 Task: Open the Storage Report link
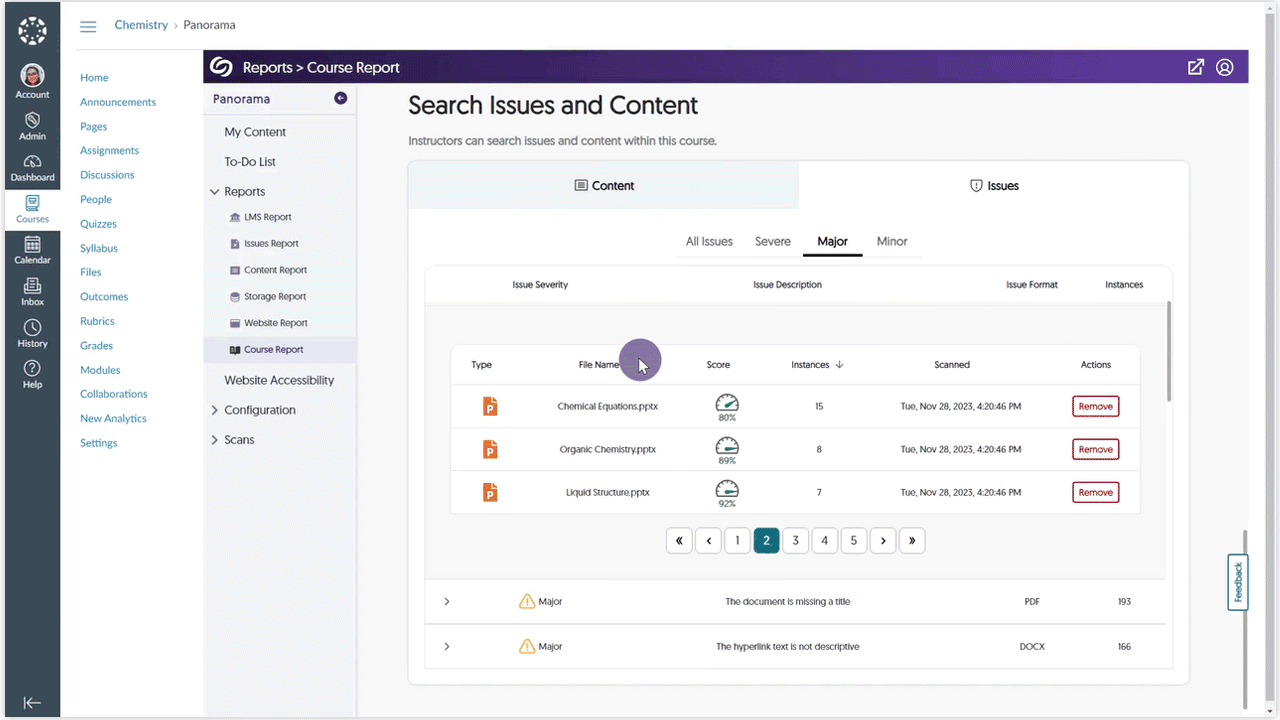click(x=274, y=297)
